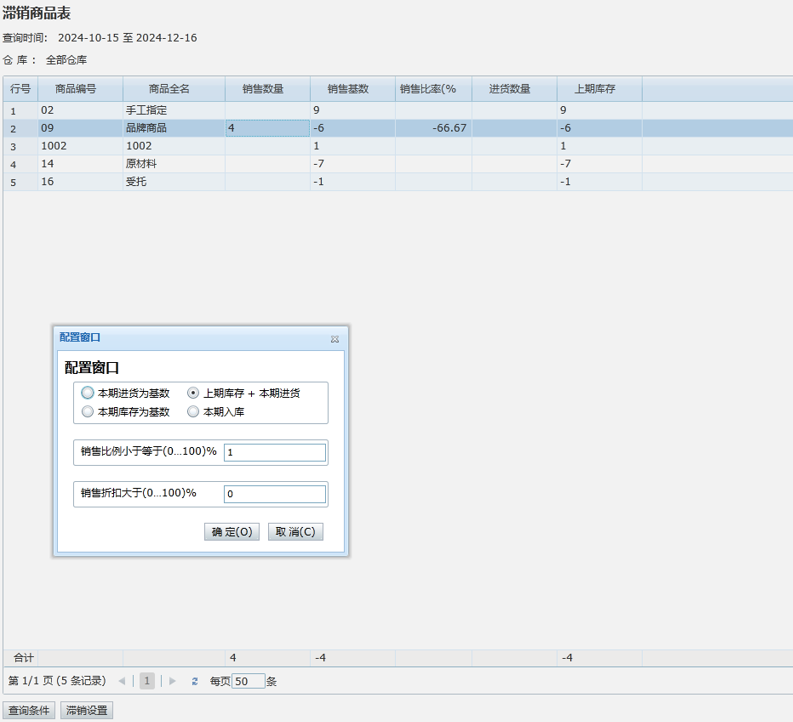This screenshot has width=793, height=722.
Task: Focus the 销售折扣大于 input field
Action: (x=275, y=494)
